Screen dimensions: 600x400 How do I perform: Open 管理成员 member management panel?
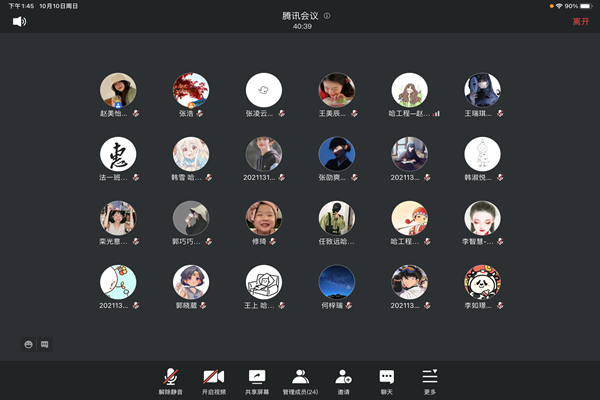(300, 379)
